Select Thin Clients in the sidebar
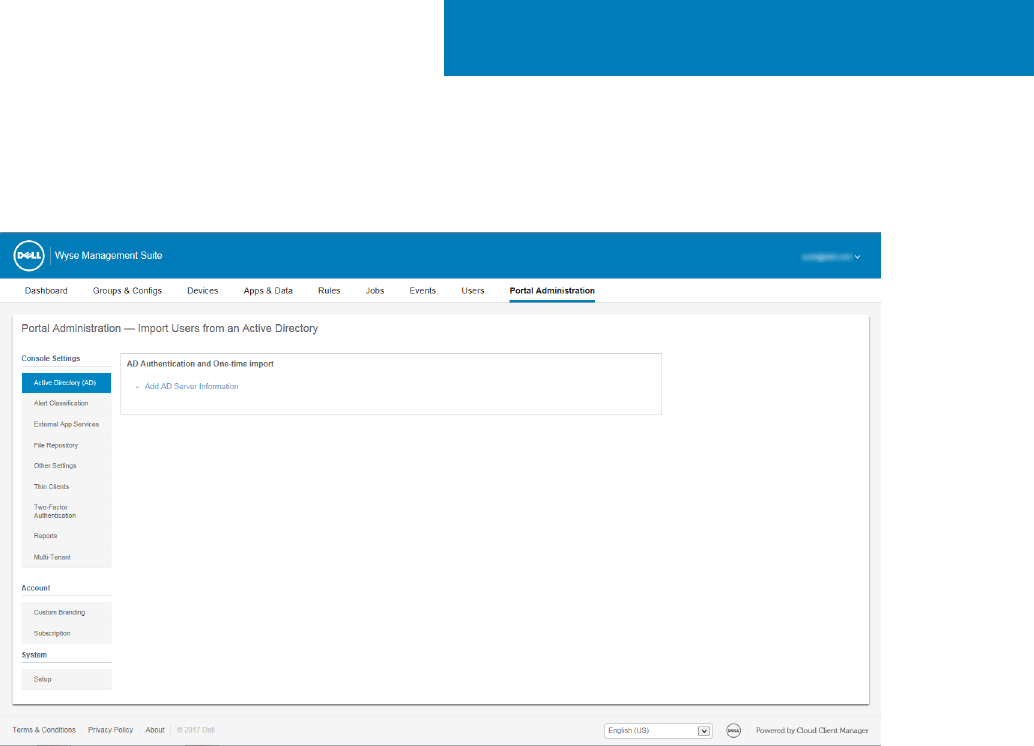1034x746 pixels. coord(66,487)
